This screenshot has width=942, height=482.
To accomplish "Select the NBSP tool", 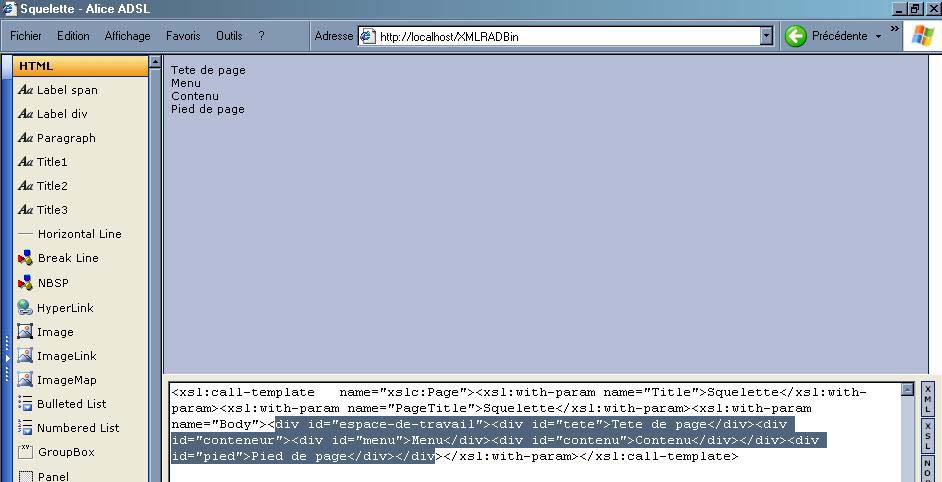I will click(x=53, y=283).
